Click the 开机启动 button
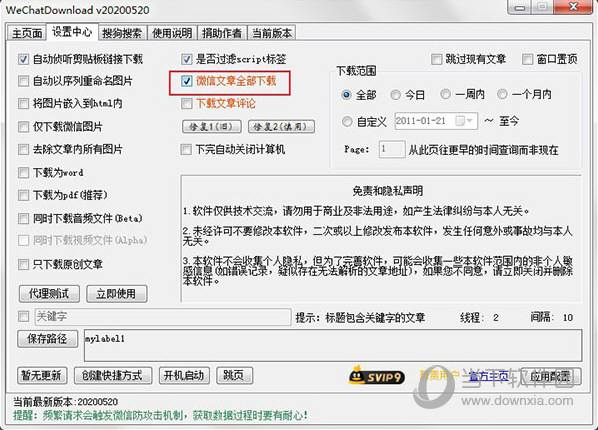 point(184,375)
